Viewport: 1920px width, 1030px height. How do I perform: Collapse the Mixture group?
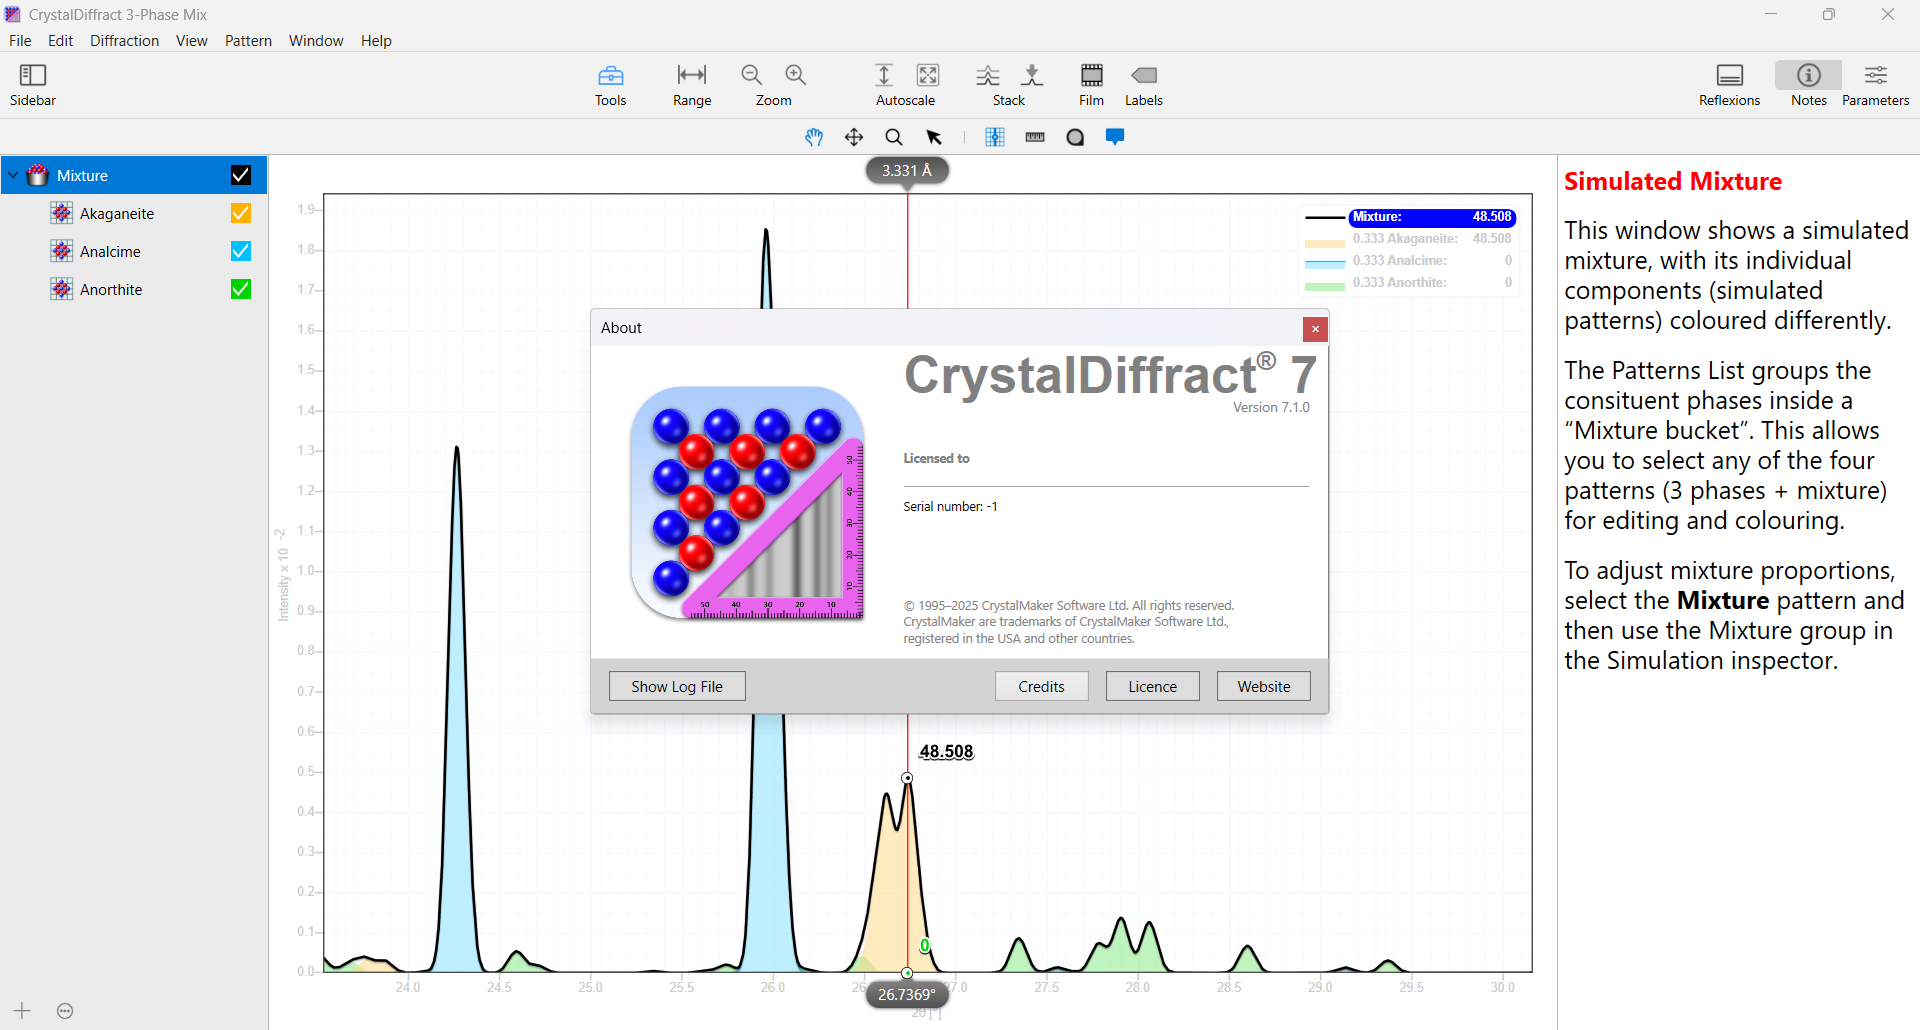coord(13,175)
